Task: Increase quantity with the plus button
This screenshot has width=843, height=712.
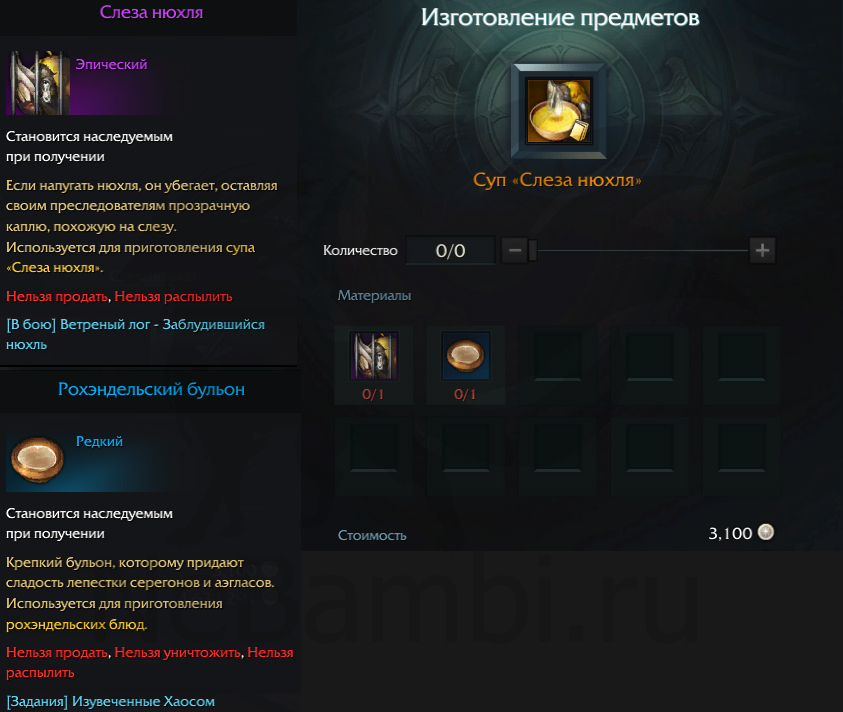Action: (762, 251)
